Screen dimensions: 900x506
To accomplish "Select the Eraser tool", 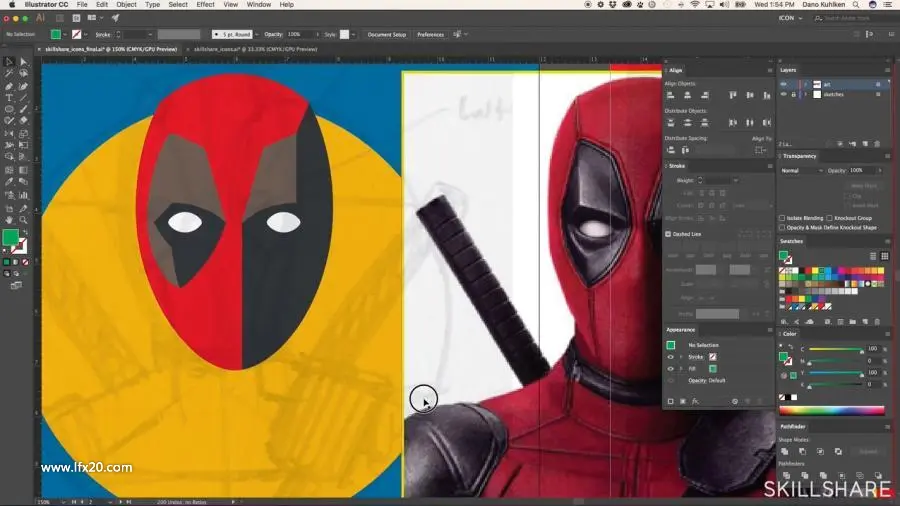I will point(24,121).
